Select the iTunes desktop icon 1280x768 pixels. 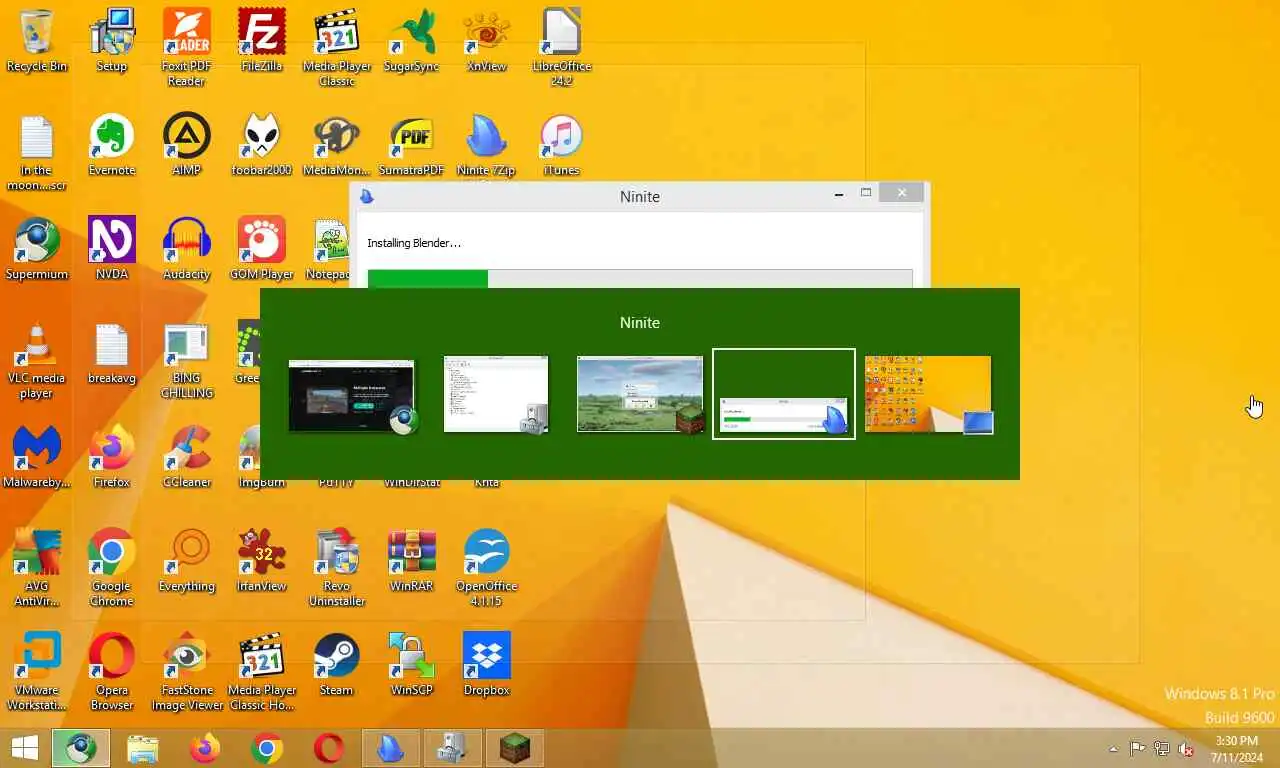[x=562, y=144]
